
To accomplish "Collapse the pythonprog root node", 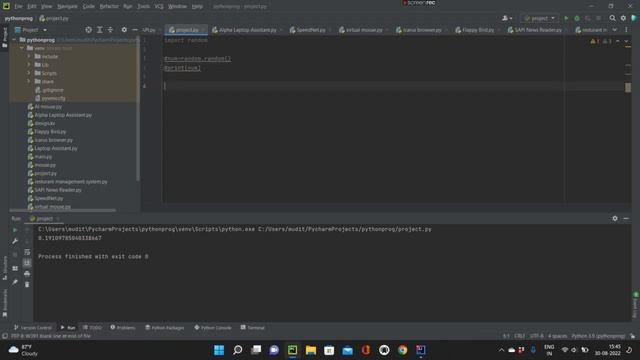I will pyautogui.click(x=14, y=40).
